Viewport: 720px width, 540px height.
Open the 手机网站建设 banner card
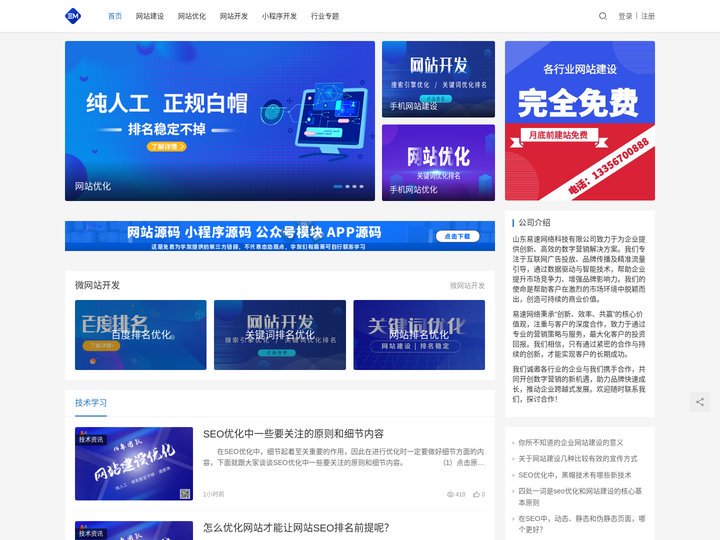(439, 79)
